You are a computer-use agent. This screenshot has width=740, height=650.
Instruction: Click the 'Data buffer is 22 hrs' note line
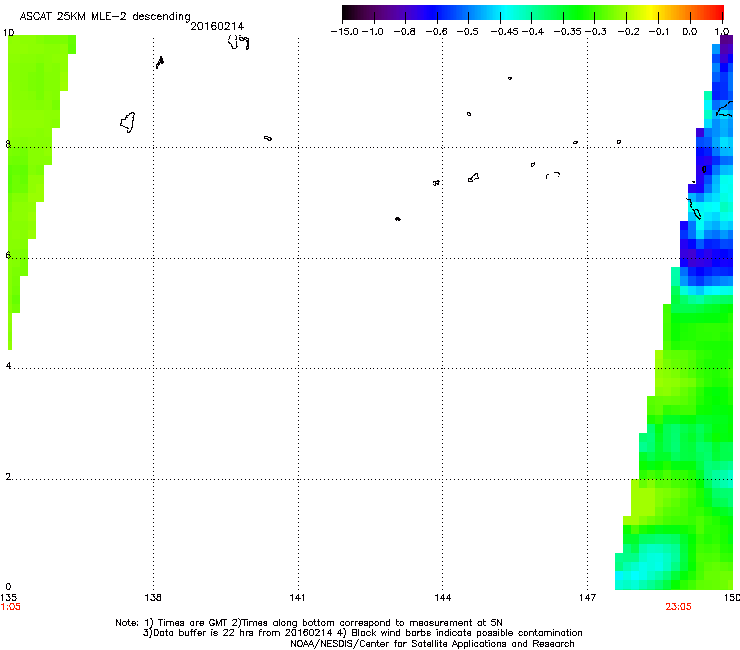pyautogui.click(x=362, y=633)
